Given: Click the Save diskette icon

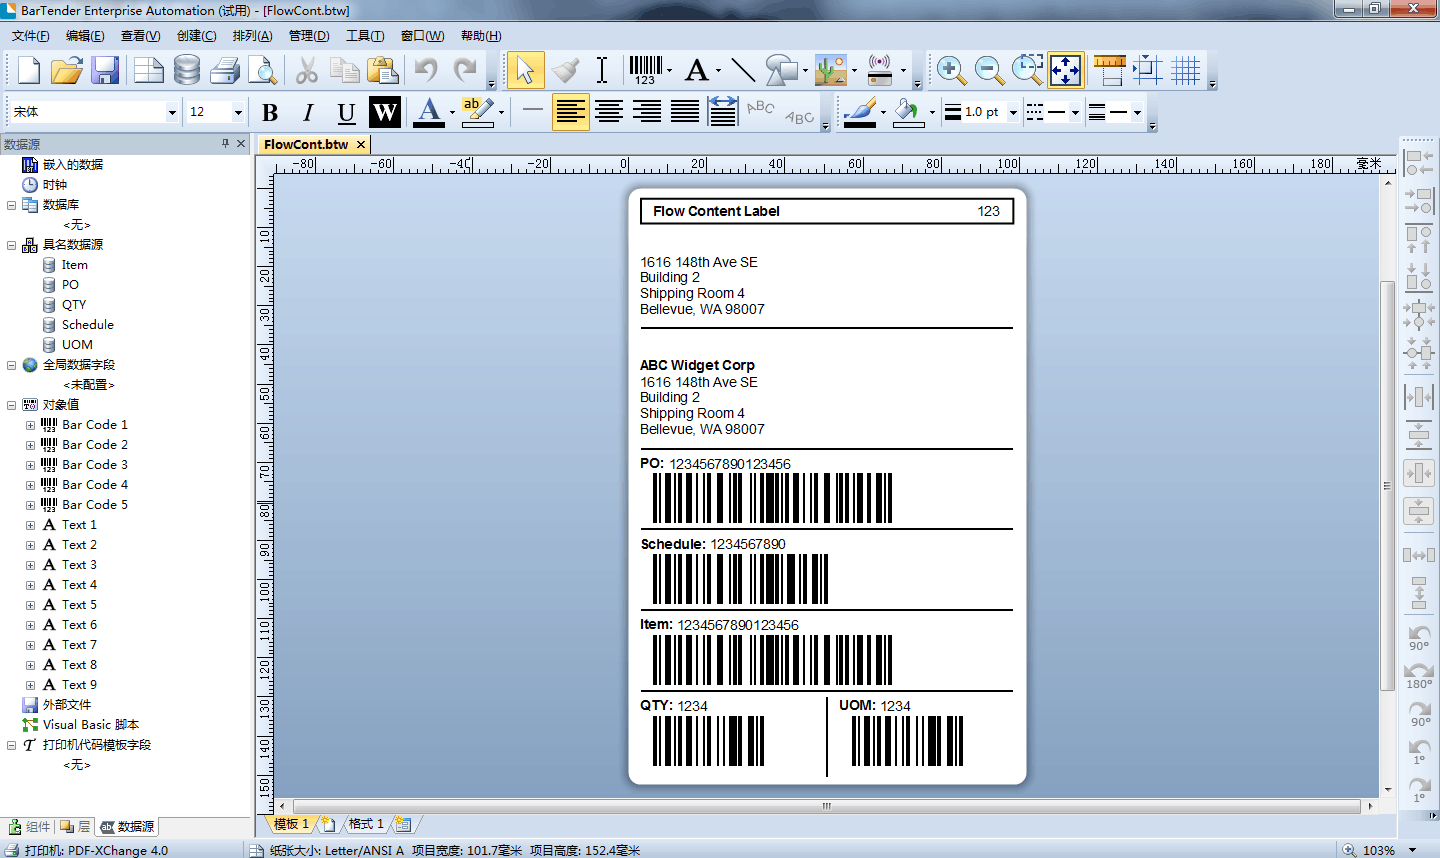Looking at the screenshot, I should pyautogui.click(x=105, y=70).
